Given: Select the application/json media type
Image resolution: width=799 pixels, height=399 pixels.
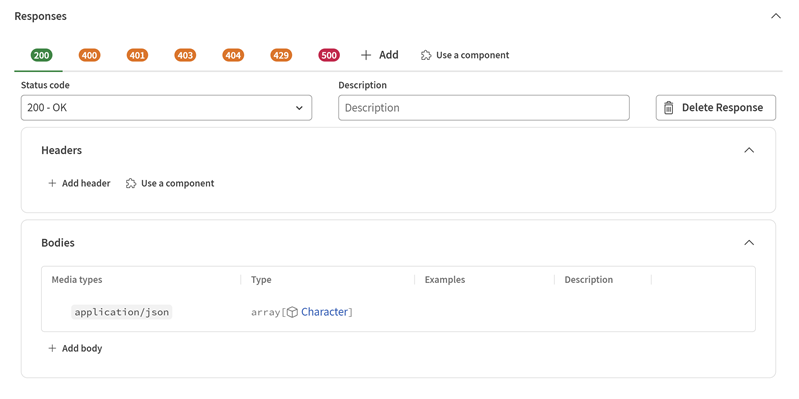Looking at the screenshot, I should coord(122,312).
